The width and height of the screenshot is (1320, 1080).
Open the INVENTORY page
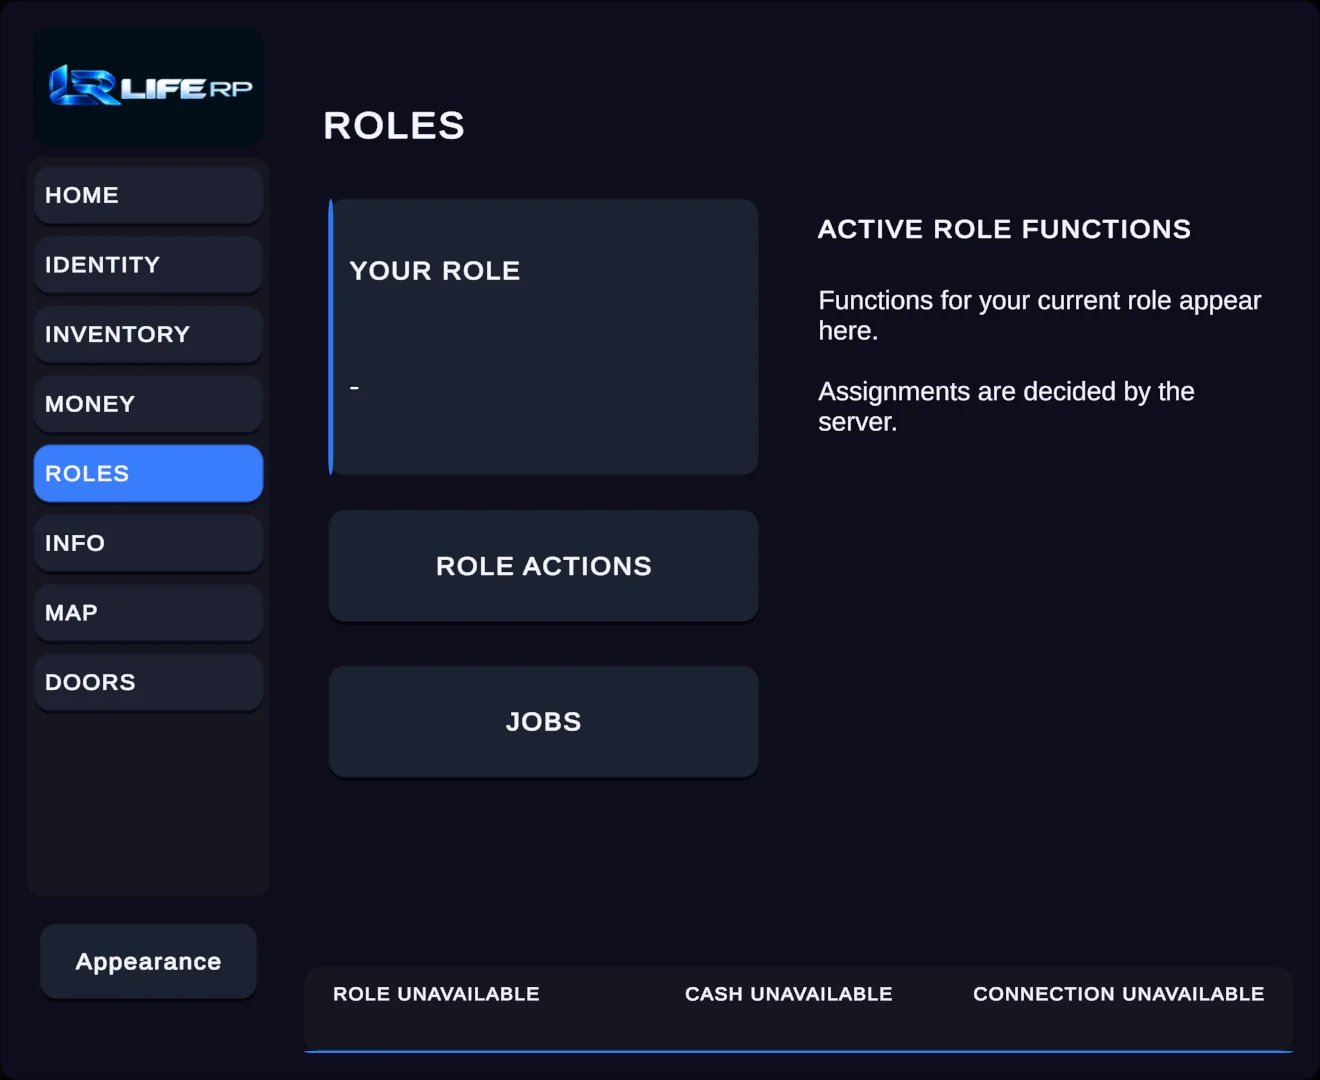148,334
